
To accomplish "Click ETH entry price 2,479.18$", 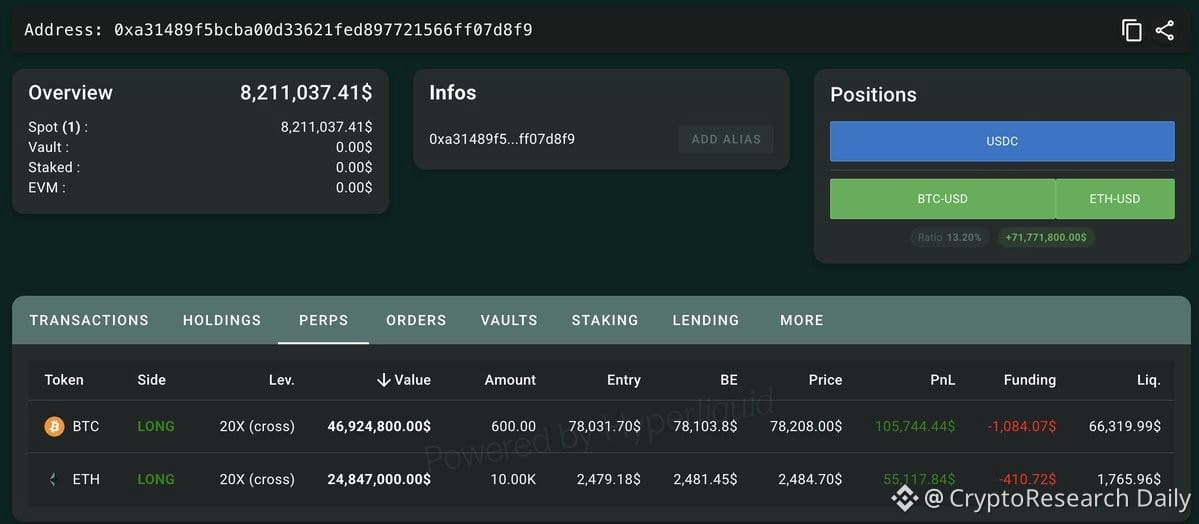I will 609,480.
